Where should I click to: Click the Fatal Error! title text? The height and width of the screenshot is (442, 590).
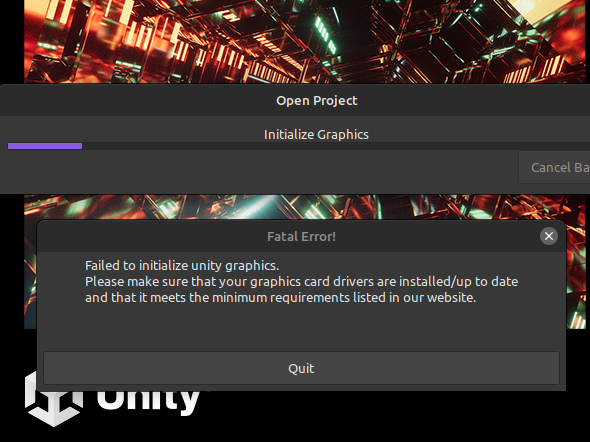[301, 236]
